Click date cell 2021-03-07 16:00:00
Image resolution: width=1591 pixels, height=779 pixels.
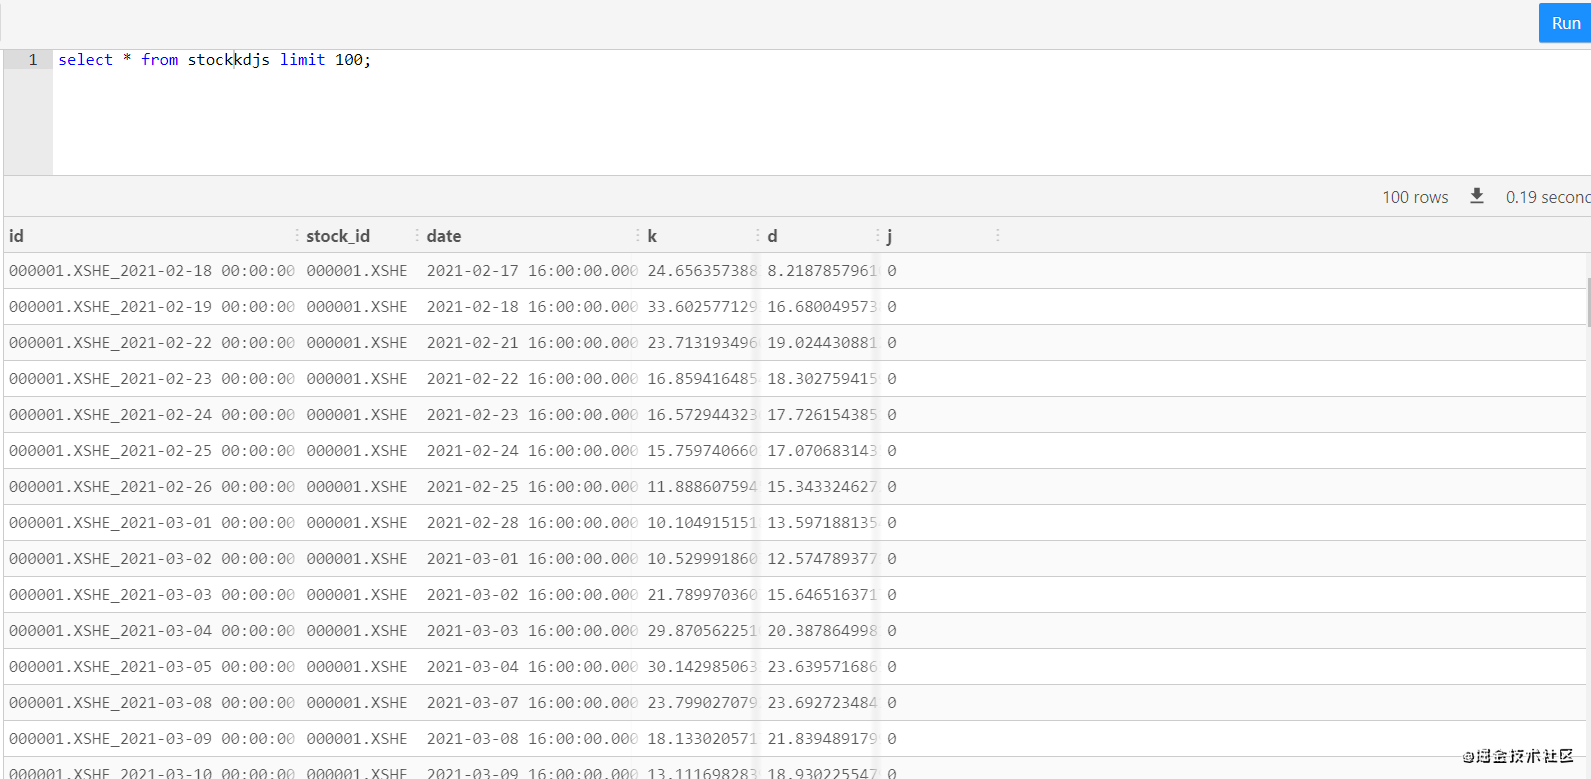[532, 703]
